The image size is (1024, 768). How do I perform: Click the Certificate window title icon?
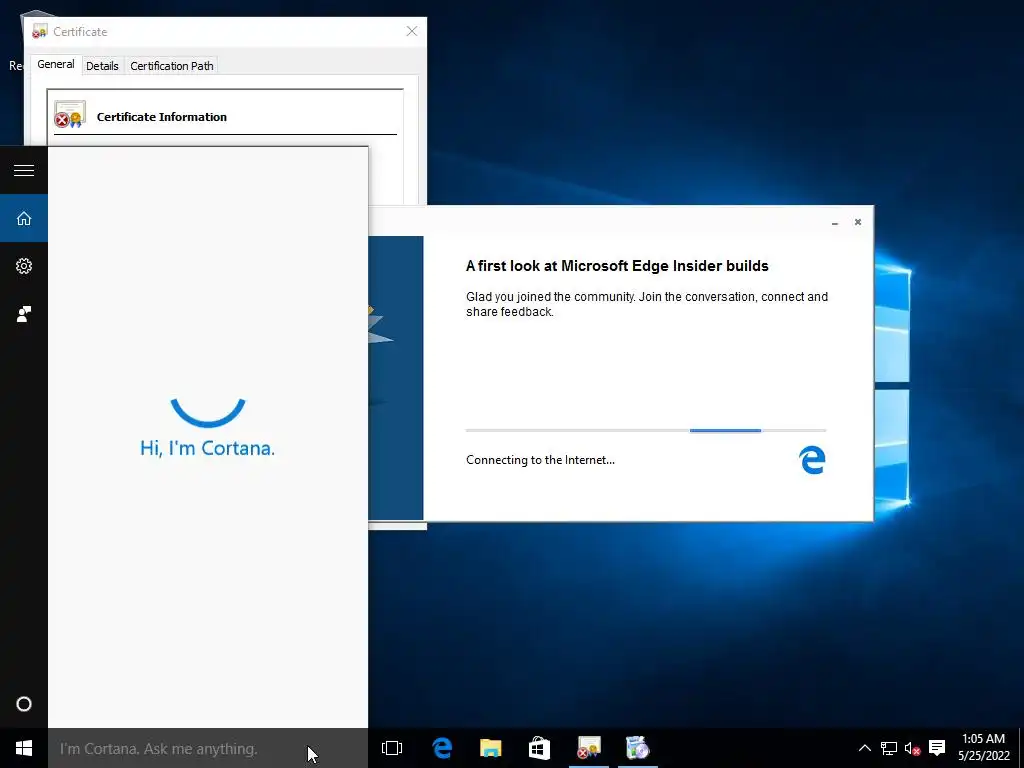coord(40,31)
